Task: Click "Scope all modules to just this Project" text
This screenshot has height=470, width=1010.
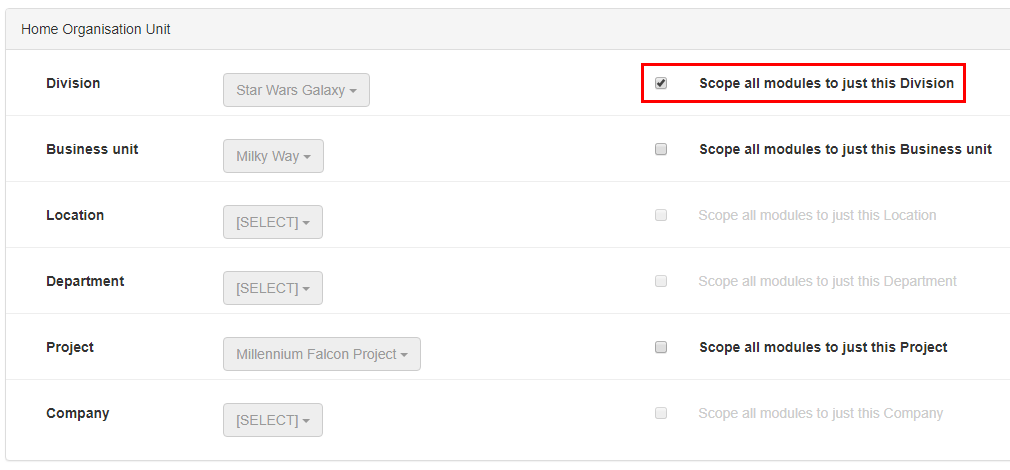Action: click(x=823, y=347)
